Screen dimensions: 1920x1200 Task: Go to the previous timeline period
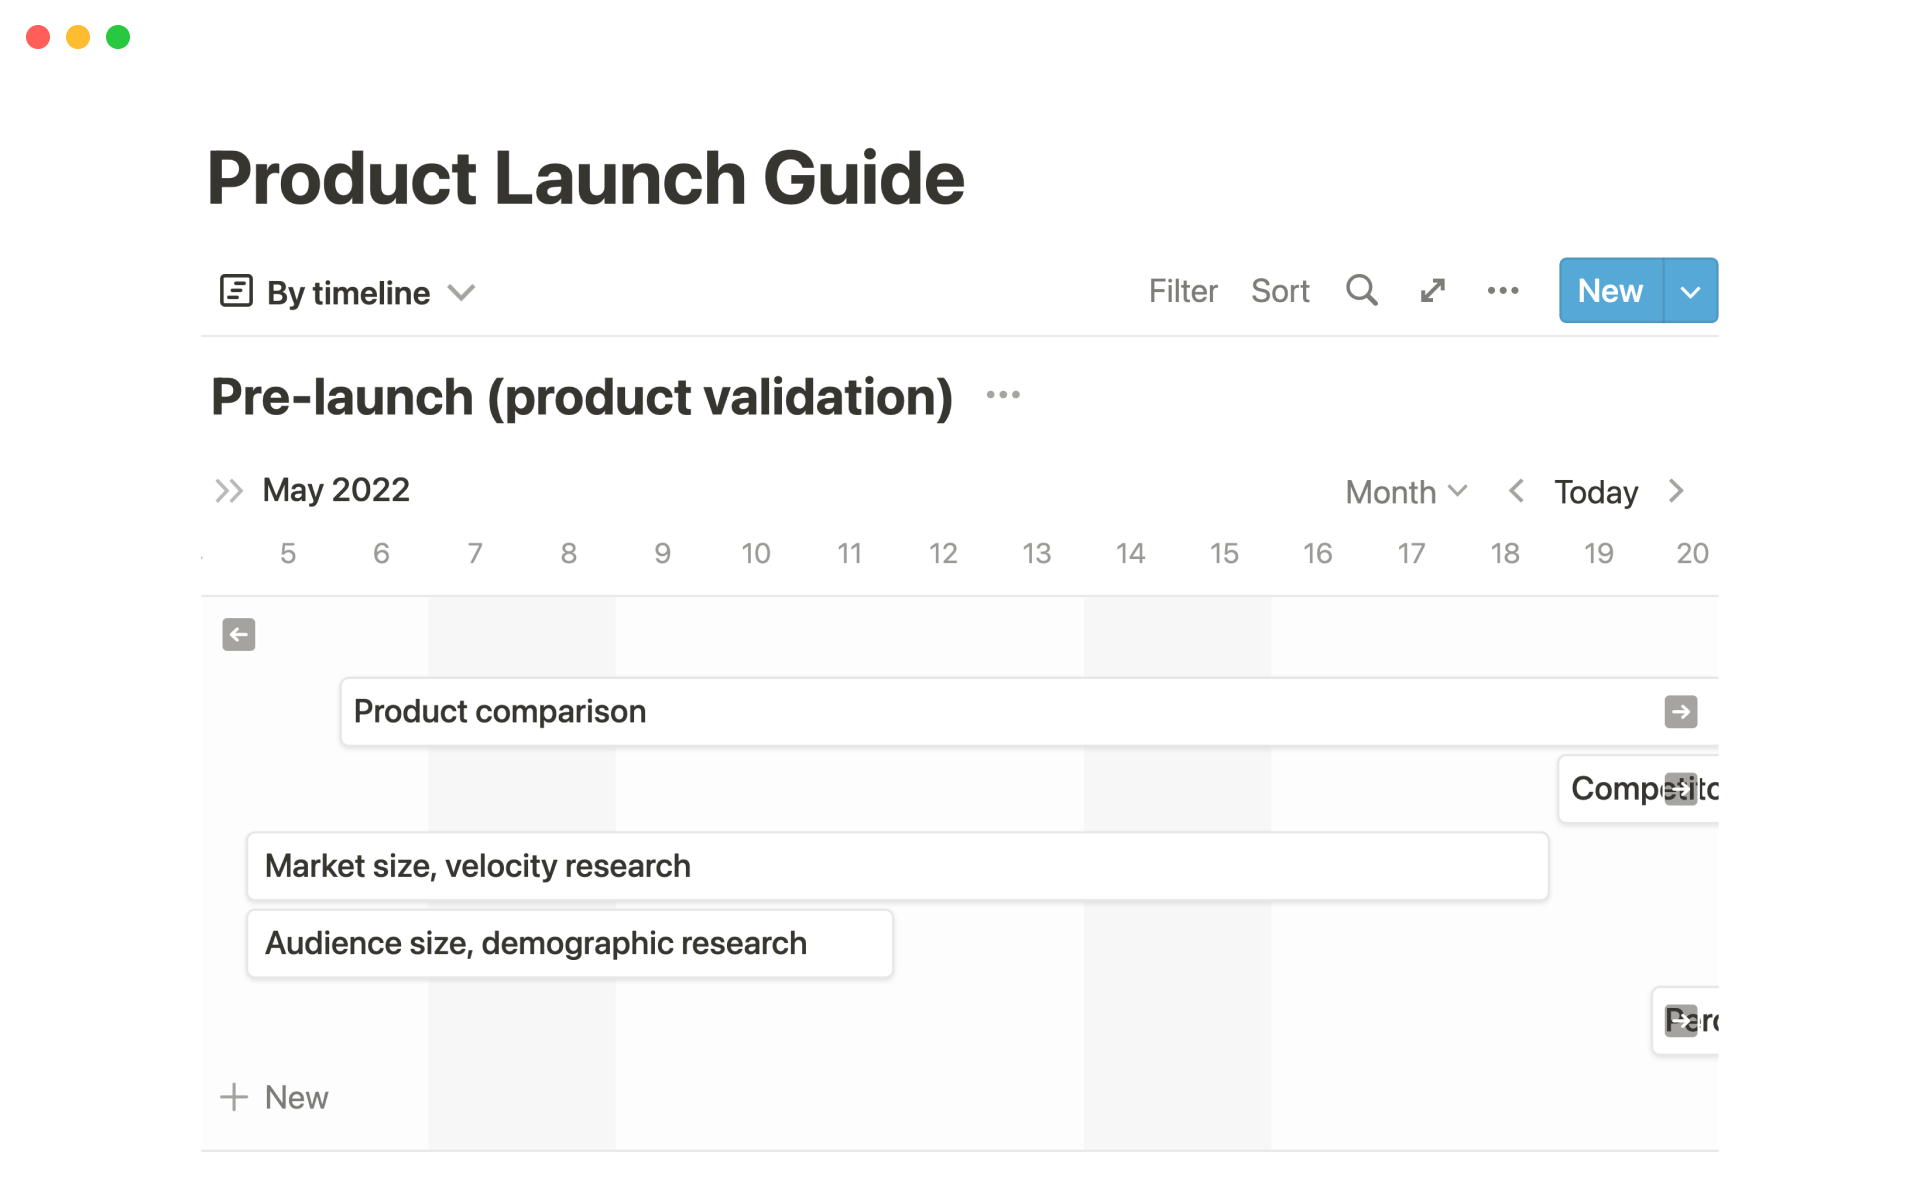click(1516, 491)
